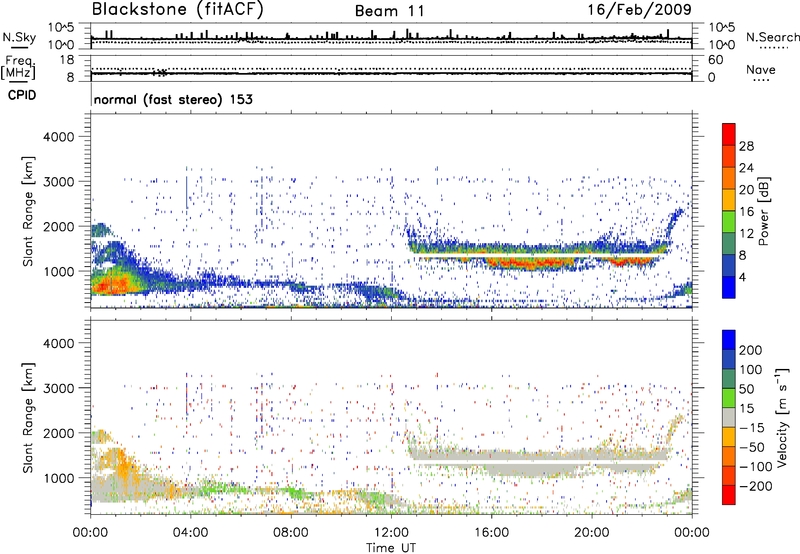Click the '3000' tick on the velocity panel

click(x=59, y=388)
